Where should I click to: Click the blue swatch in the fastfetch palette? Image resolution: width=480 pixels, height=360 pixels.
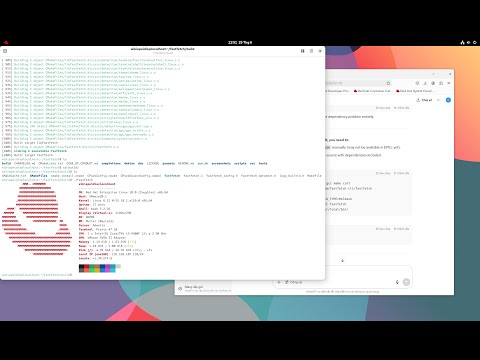tap(102, 268)
